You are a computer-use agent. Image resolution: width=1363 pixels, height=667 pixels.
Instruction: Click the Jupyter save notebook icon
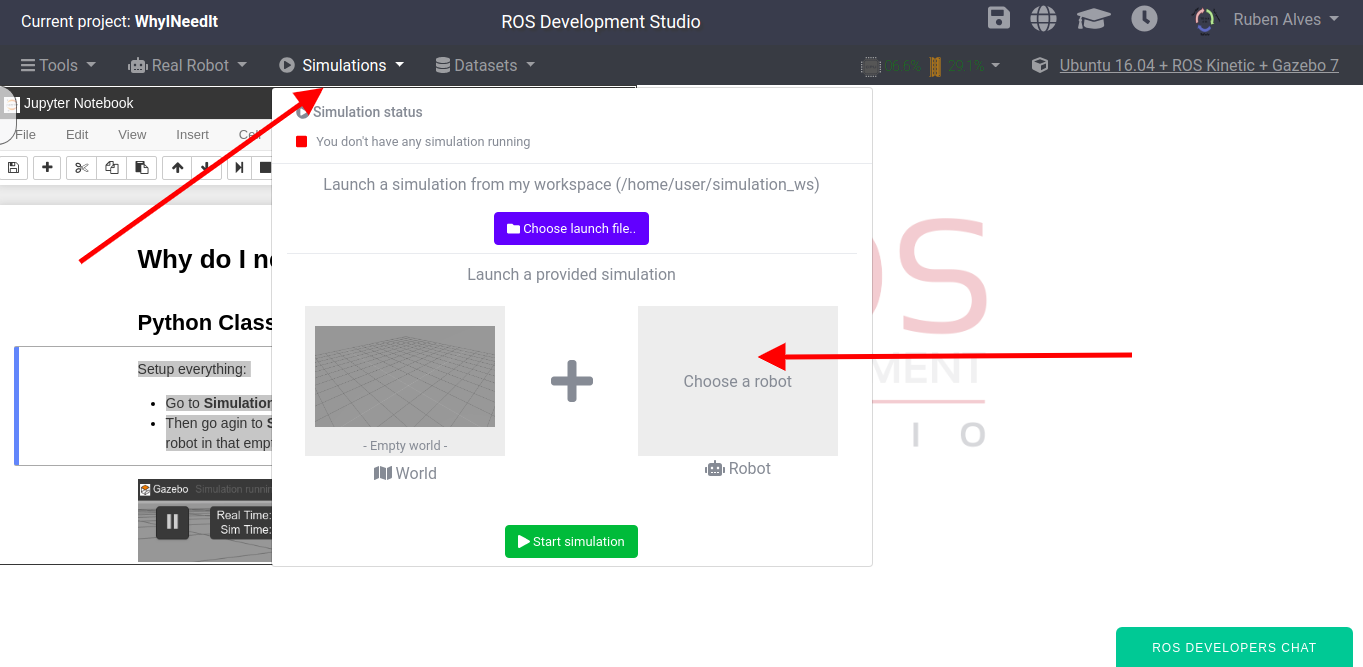pyautogui.click(x=13, y=168)
